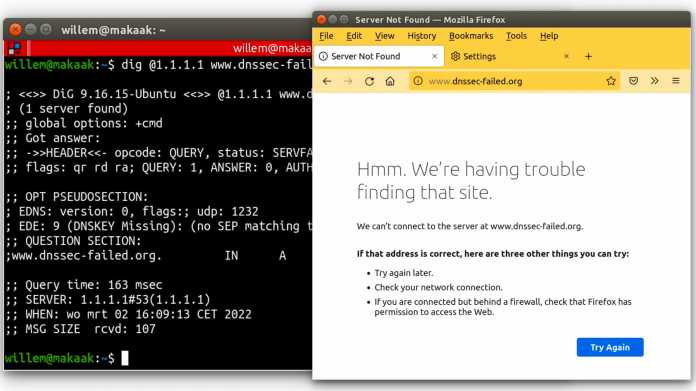Click 'EDNS: version: 0, flags:; udp: 1232' line
Image resolution: width=696 pixels, height=391 pixels.
tap(132, 212)
